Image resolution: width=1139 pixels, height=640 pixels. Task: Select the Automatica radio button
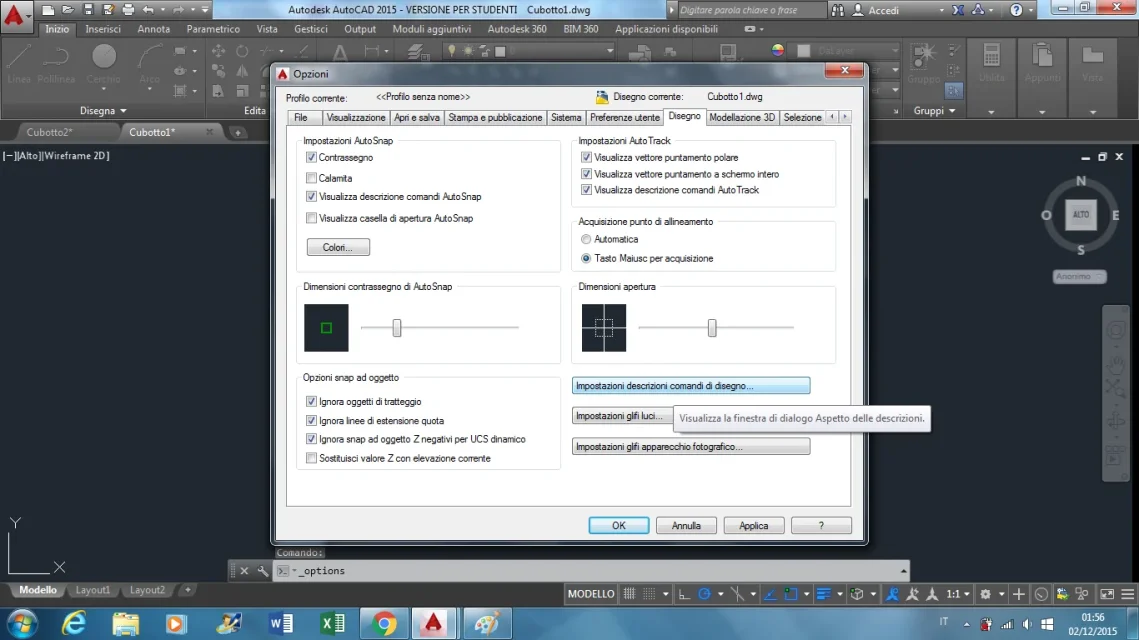tap(586, 239)
